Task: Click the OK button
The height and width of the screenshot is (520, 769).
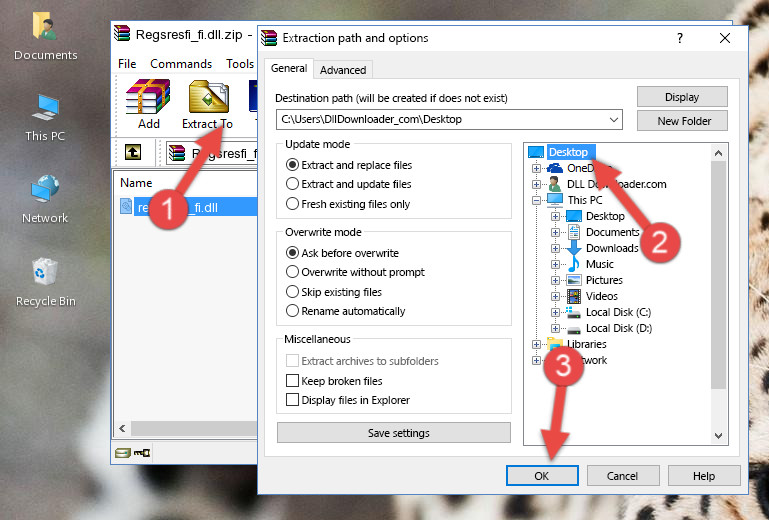Action: (x=542, y=476)
